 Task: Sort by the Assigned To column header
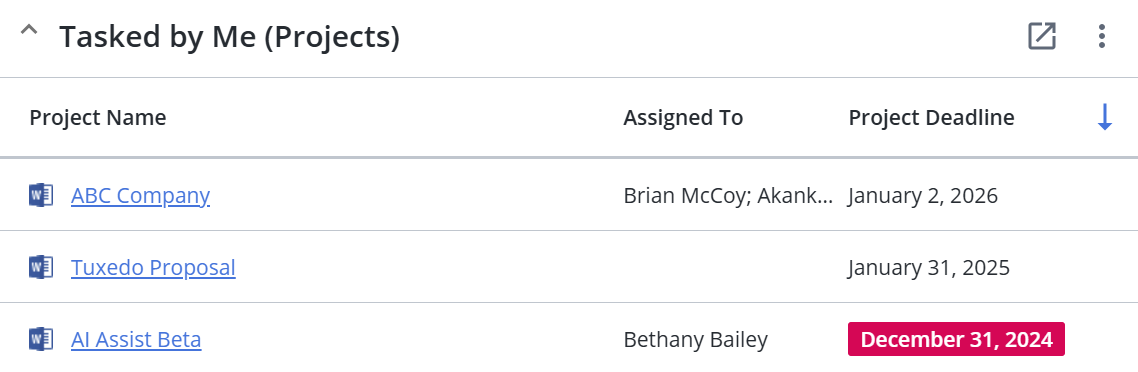point(683,117)
